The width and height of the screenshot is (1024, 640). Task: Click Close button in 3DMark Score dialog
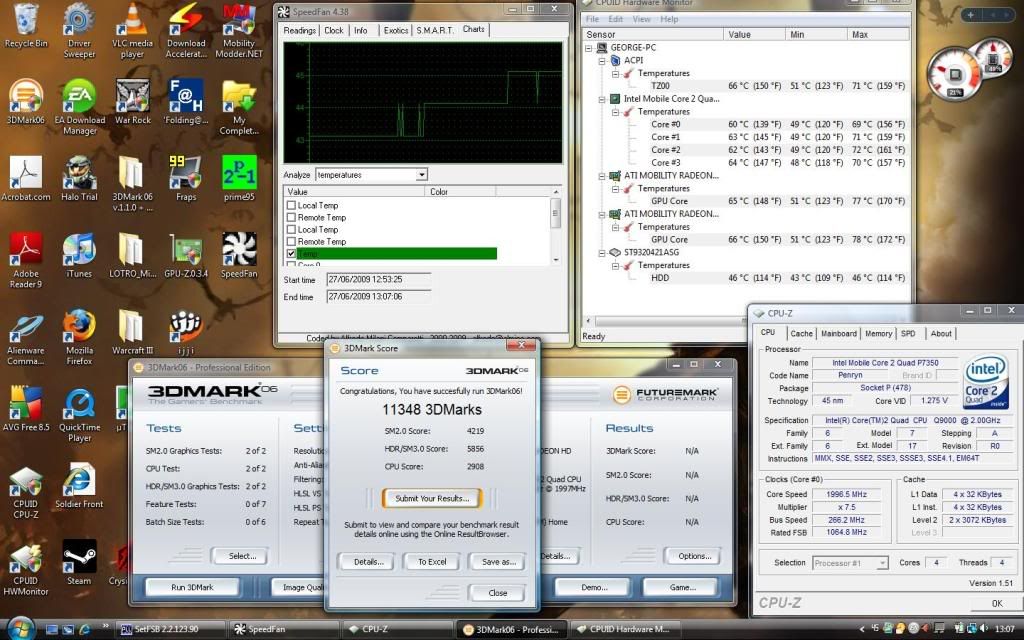tap(498, 593)
